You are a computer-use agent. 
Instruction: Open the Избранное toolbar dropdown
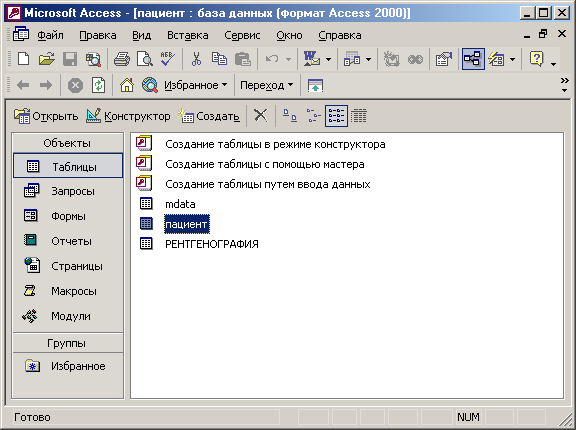[x=195, y=86]
